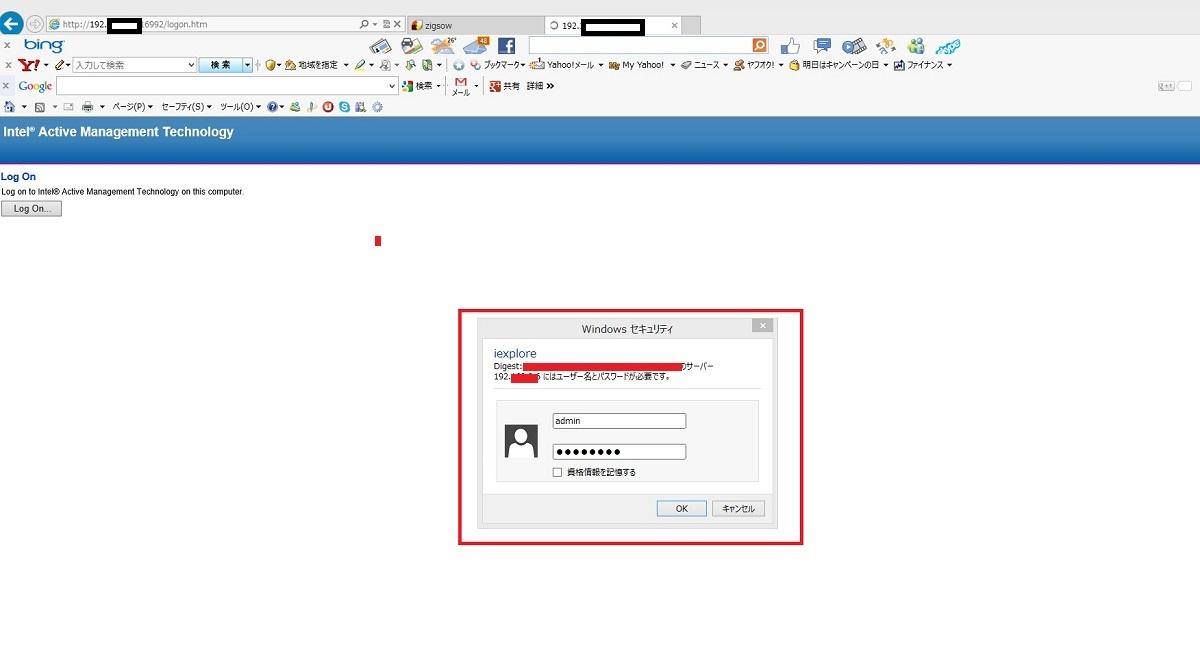This screenshot has height=652, width=1200.
Task: Open Bing news icon
Action: pos(380,46)
